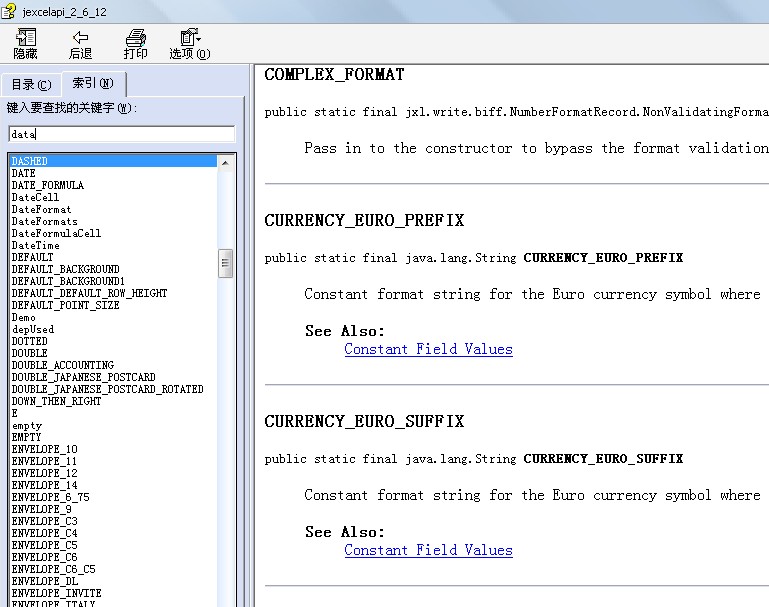Image resolution: width=769 pixels, height=607 pixels.
Task: Select the DOUBLE_JAPANESE_POSTCARD_ROTATED index entry
Action: coord(107,389)
